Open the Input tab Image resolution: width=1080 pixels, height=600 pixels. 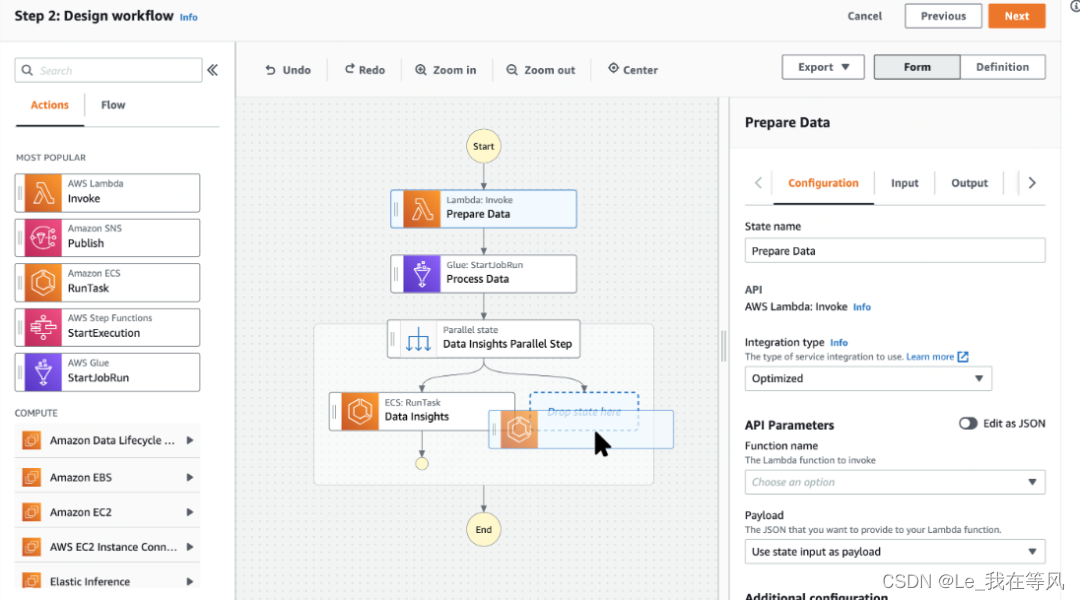click(x=904, y=183)
